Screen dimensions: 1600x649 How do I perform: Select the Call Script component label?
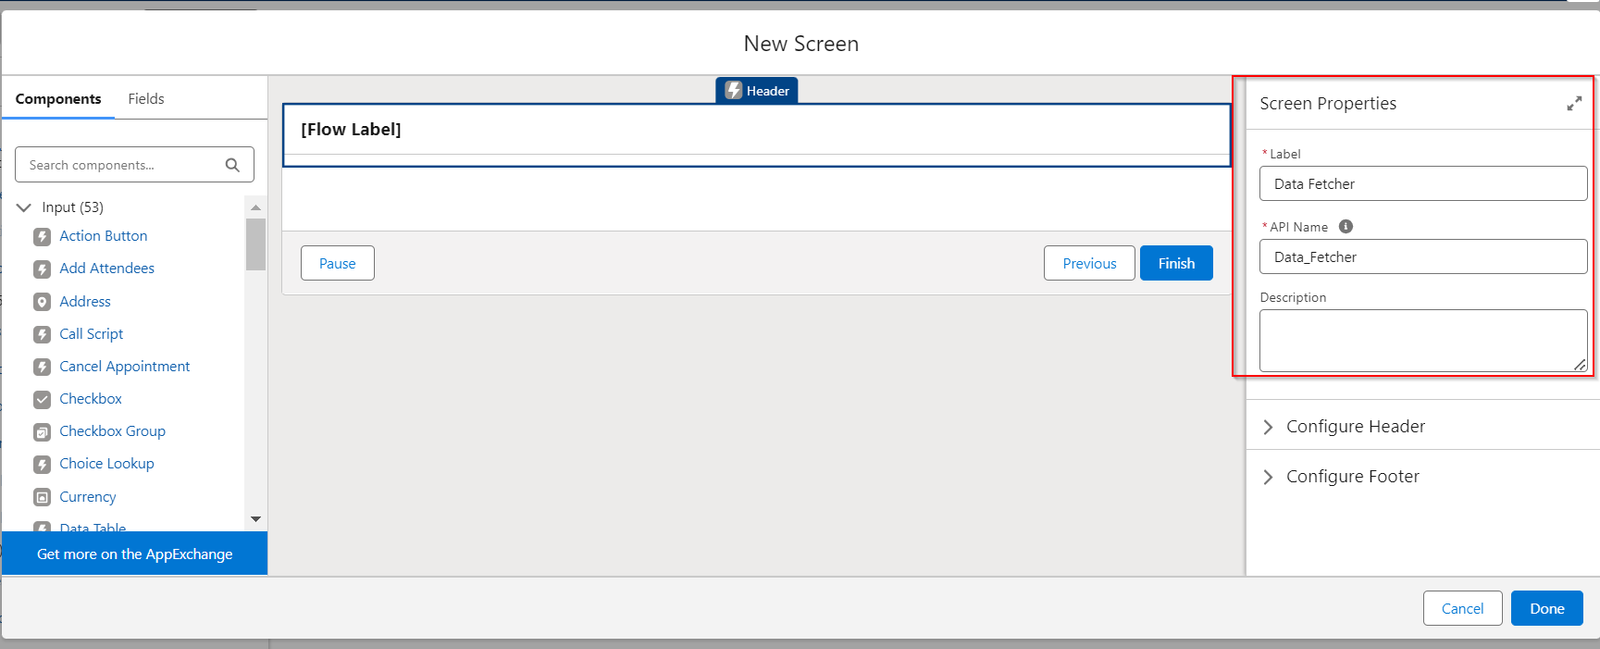91,334
